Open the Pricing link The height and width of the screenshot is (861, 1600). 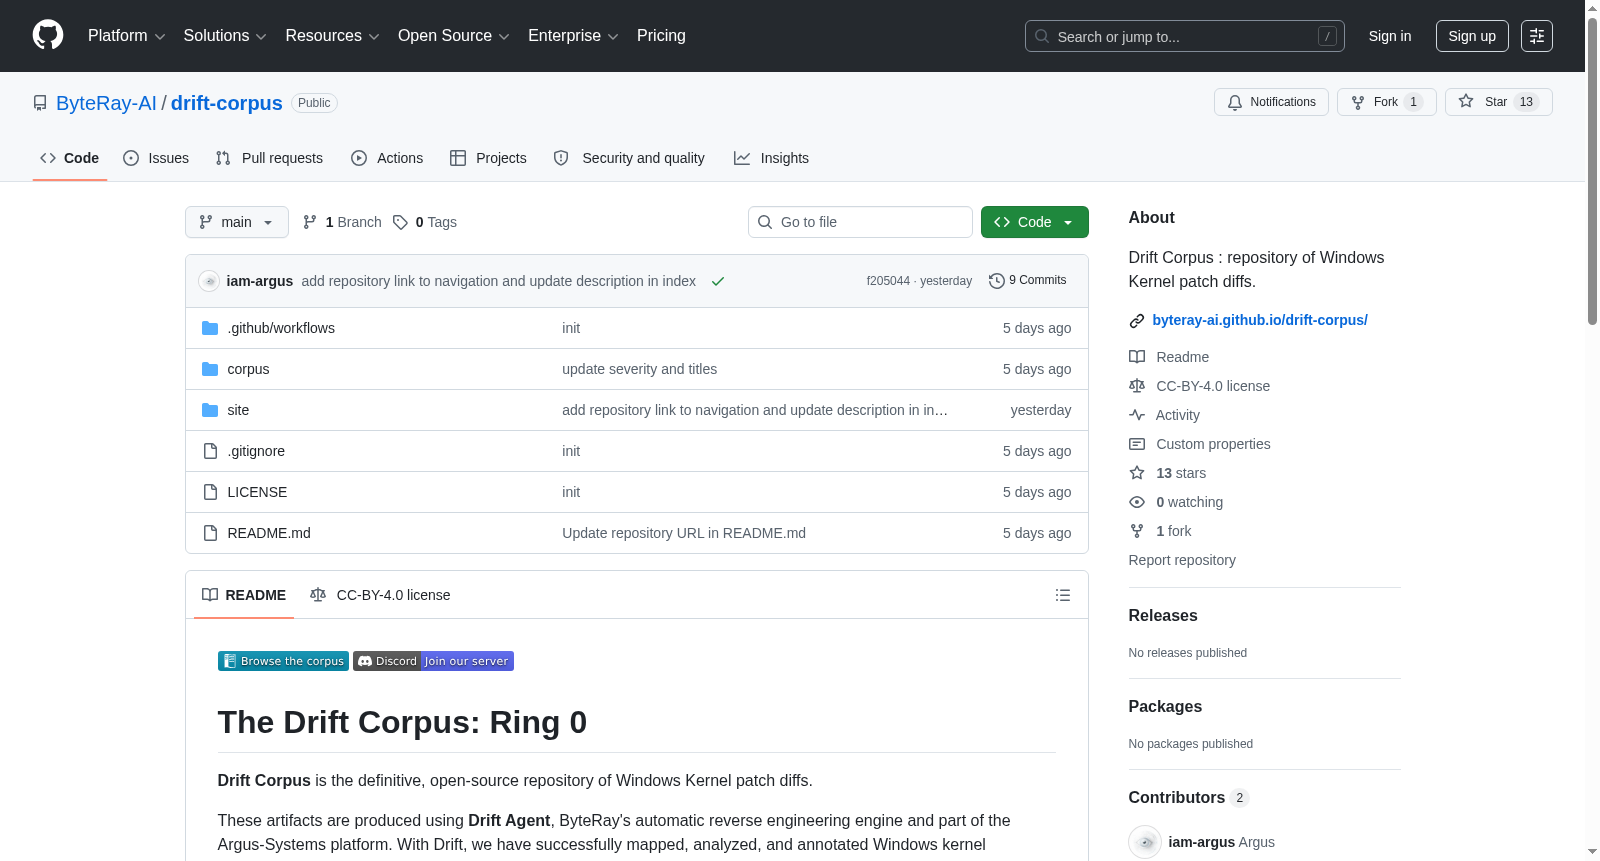point(661,36)
